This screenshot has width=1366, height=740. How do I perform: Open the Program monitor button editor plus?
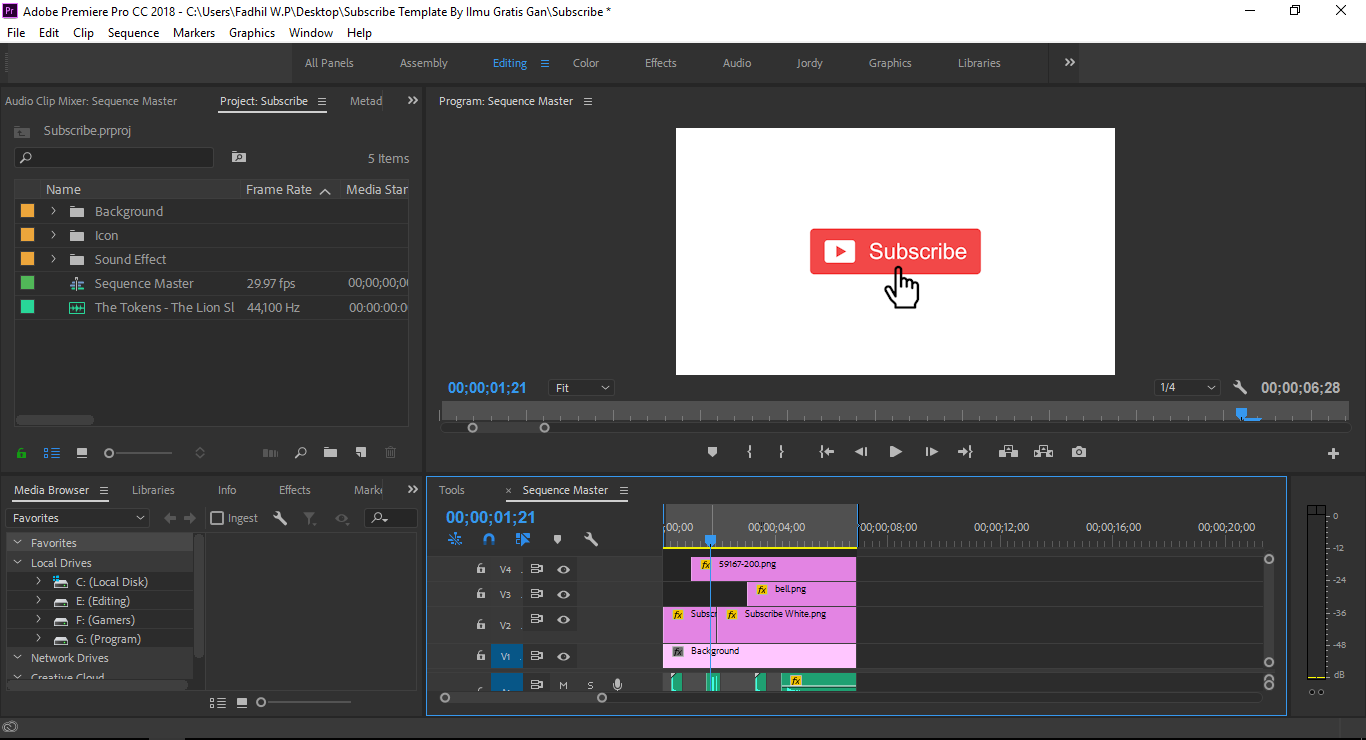pos(1333,453)
